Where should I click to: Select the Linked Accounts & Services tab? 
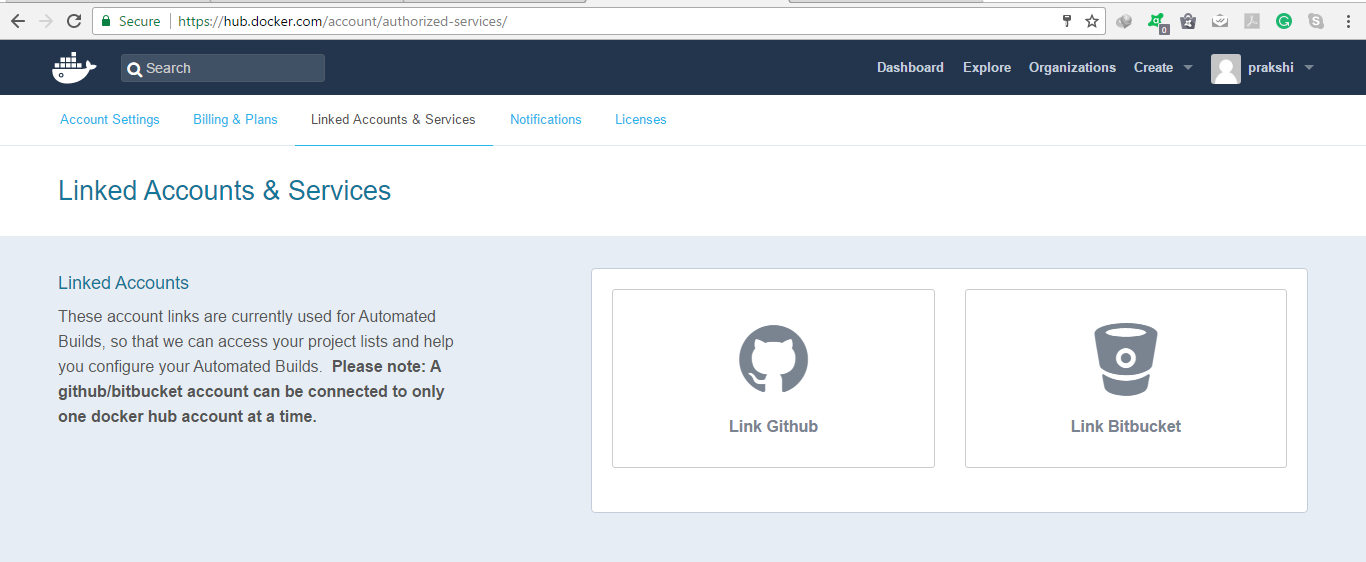pyautogui.click(x=393, y=120)
